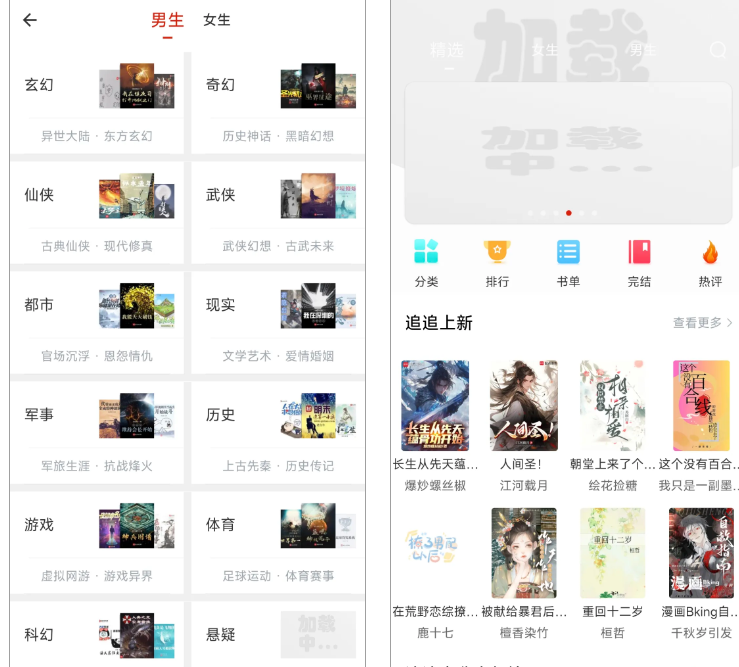Open the 分类 category icon
The image size is (739, 667).
point(426,252)
